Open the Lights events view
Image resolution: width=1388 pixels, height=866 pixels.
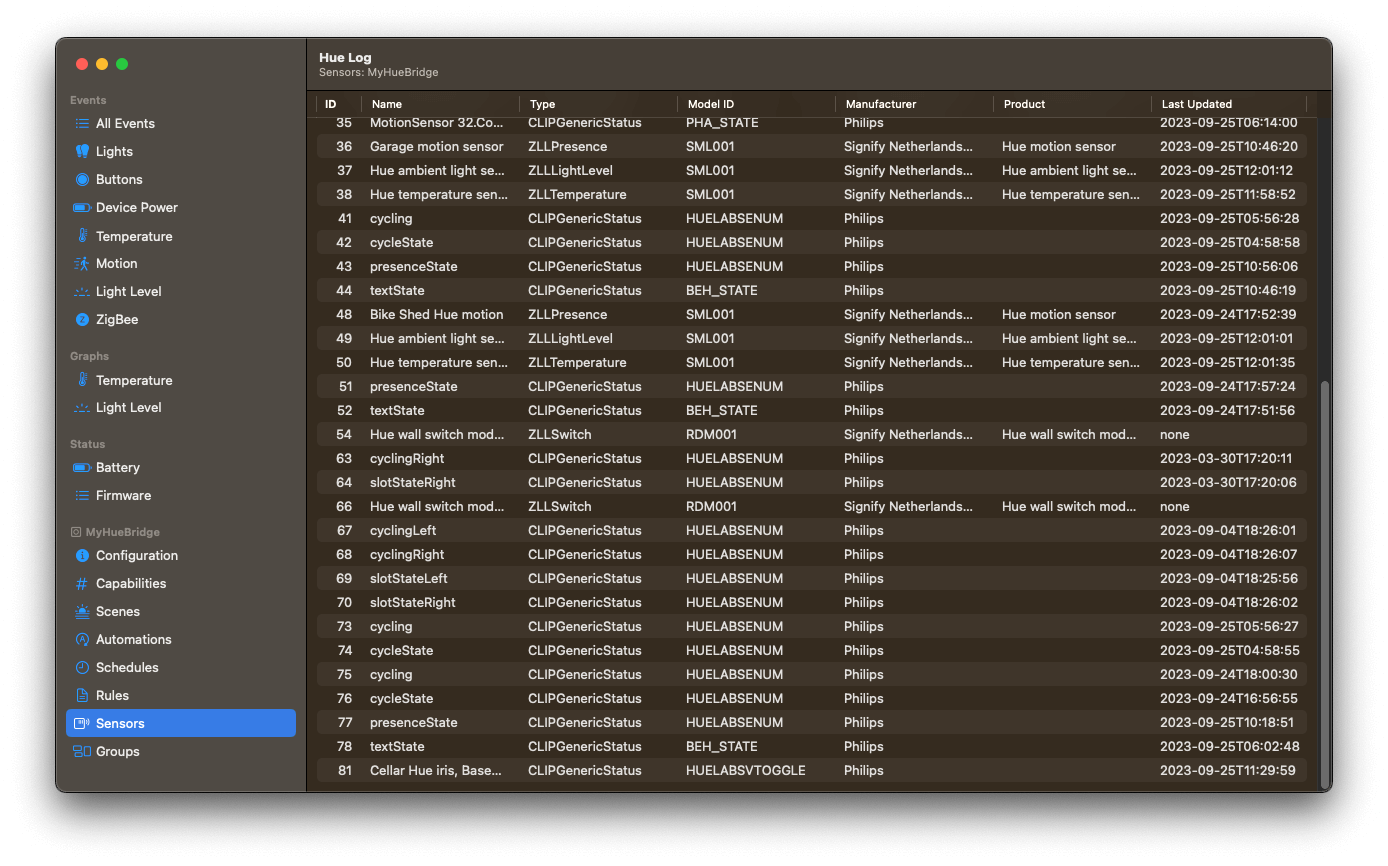[113, 151]
